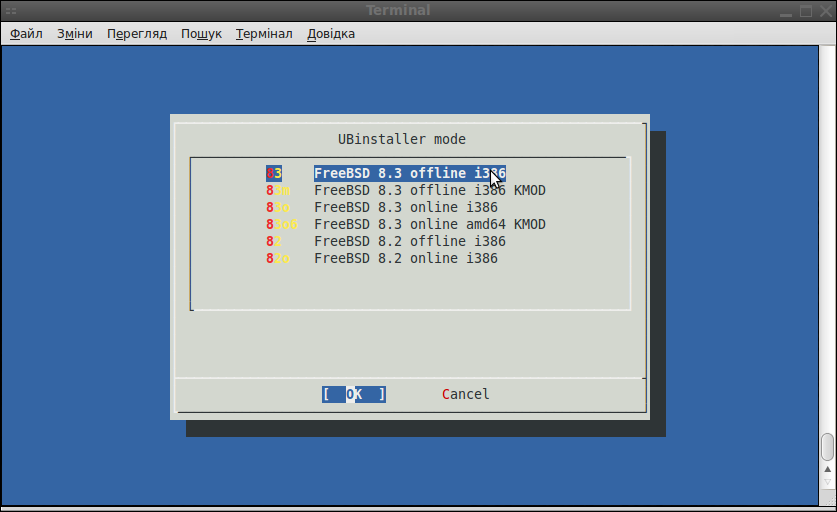This screenshot has width=837, height=512.
Task: Confirm selection with the OK button
Action: pos(354,394)
